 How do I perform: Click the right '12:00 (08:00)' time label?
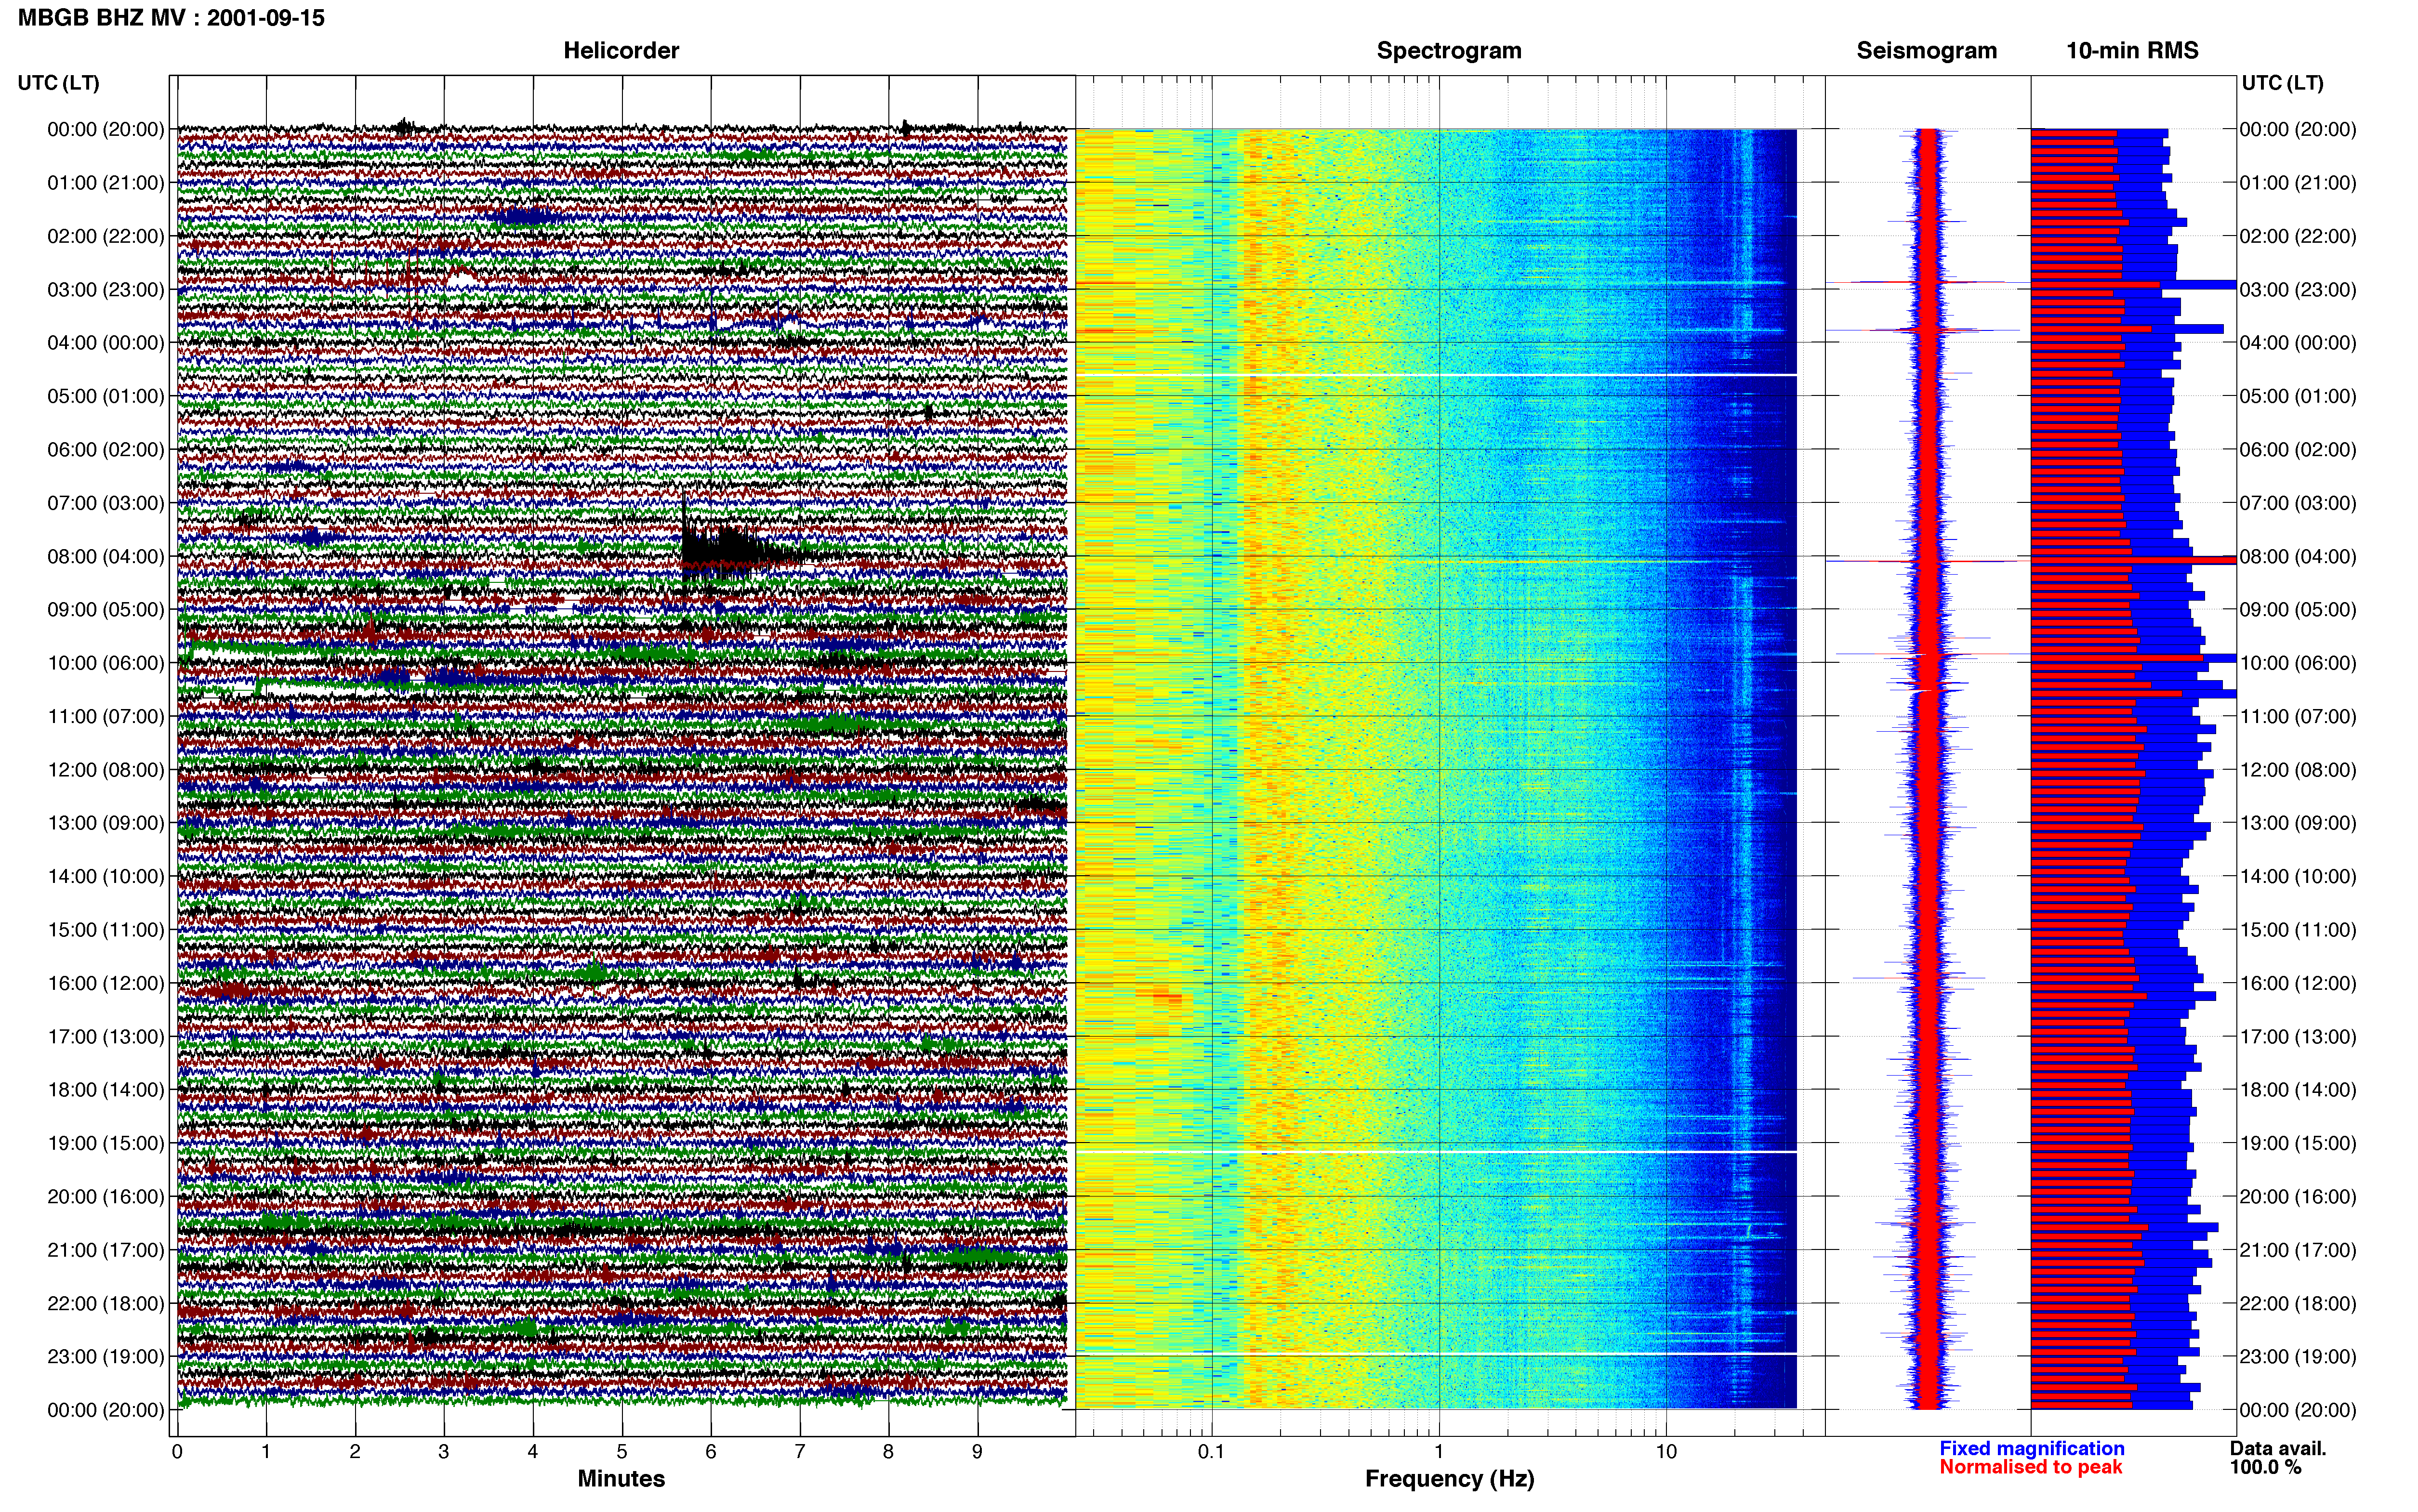tap(2298, 770)
